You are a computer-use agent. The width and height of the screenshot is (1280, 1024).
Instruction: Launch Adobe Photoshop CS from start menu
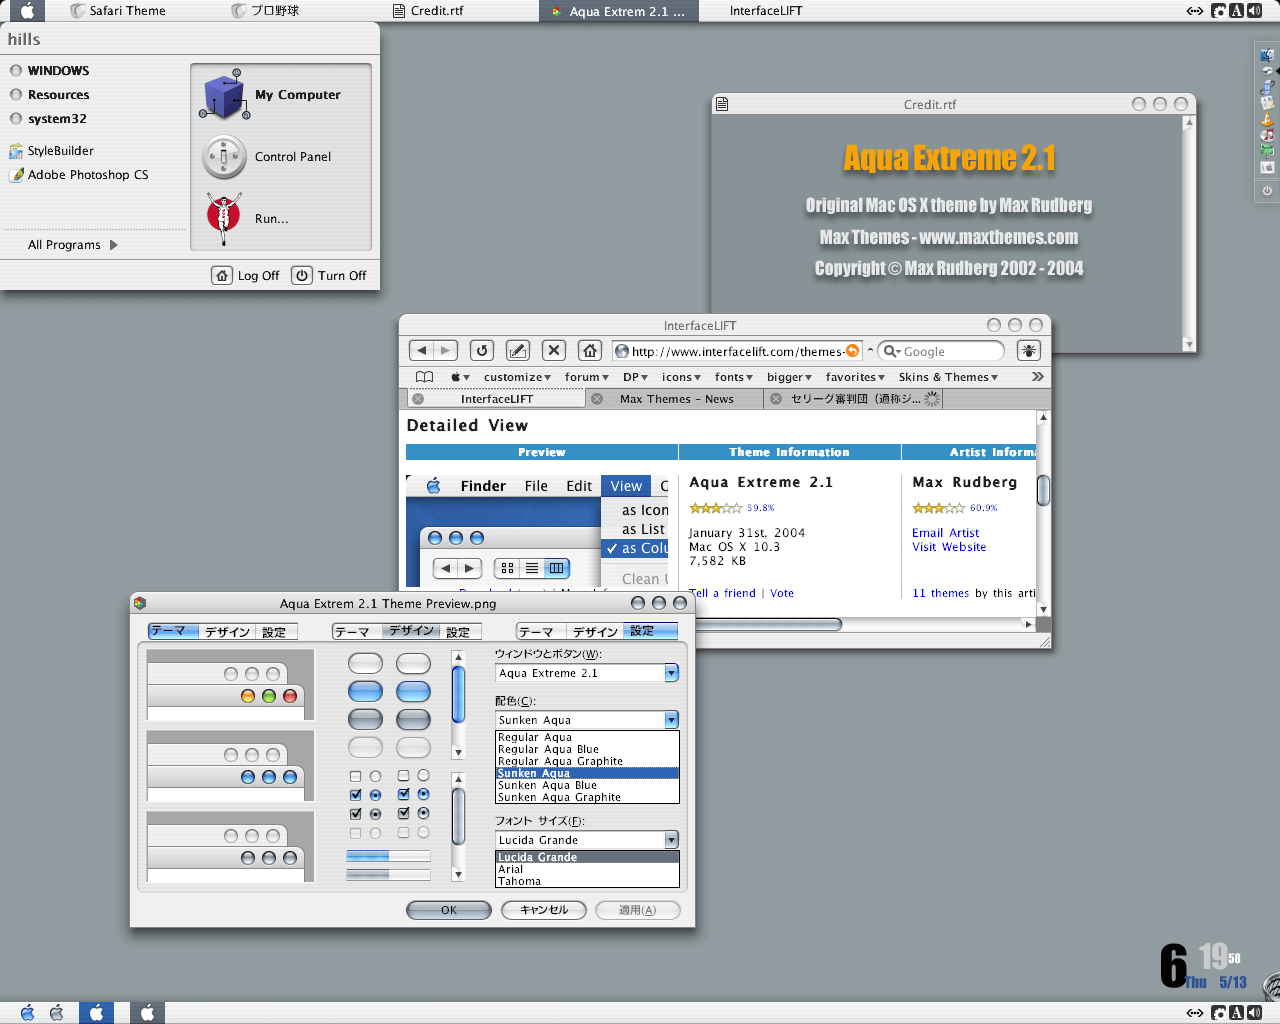pyautogui.click(x=79, y=175)
